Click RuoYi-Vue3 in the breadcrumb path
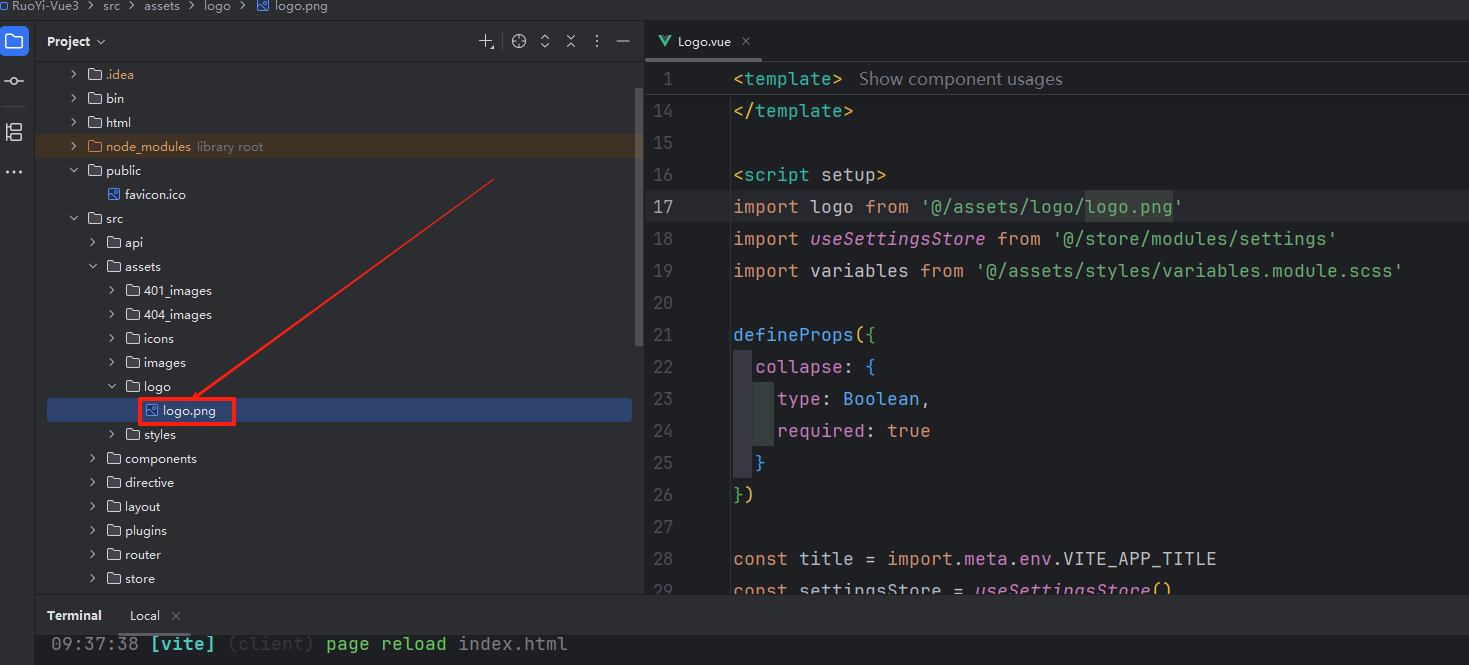Viewport: 1469px width, 665px height. tap(45, 6)
